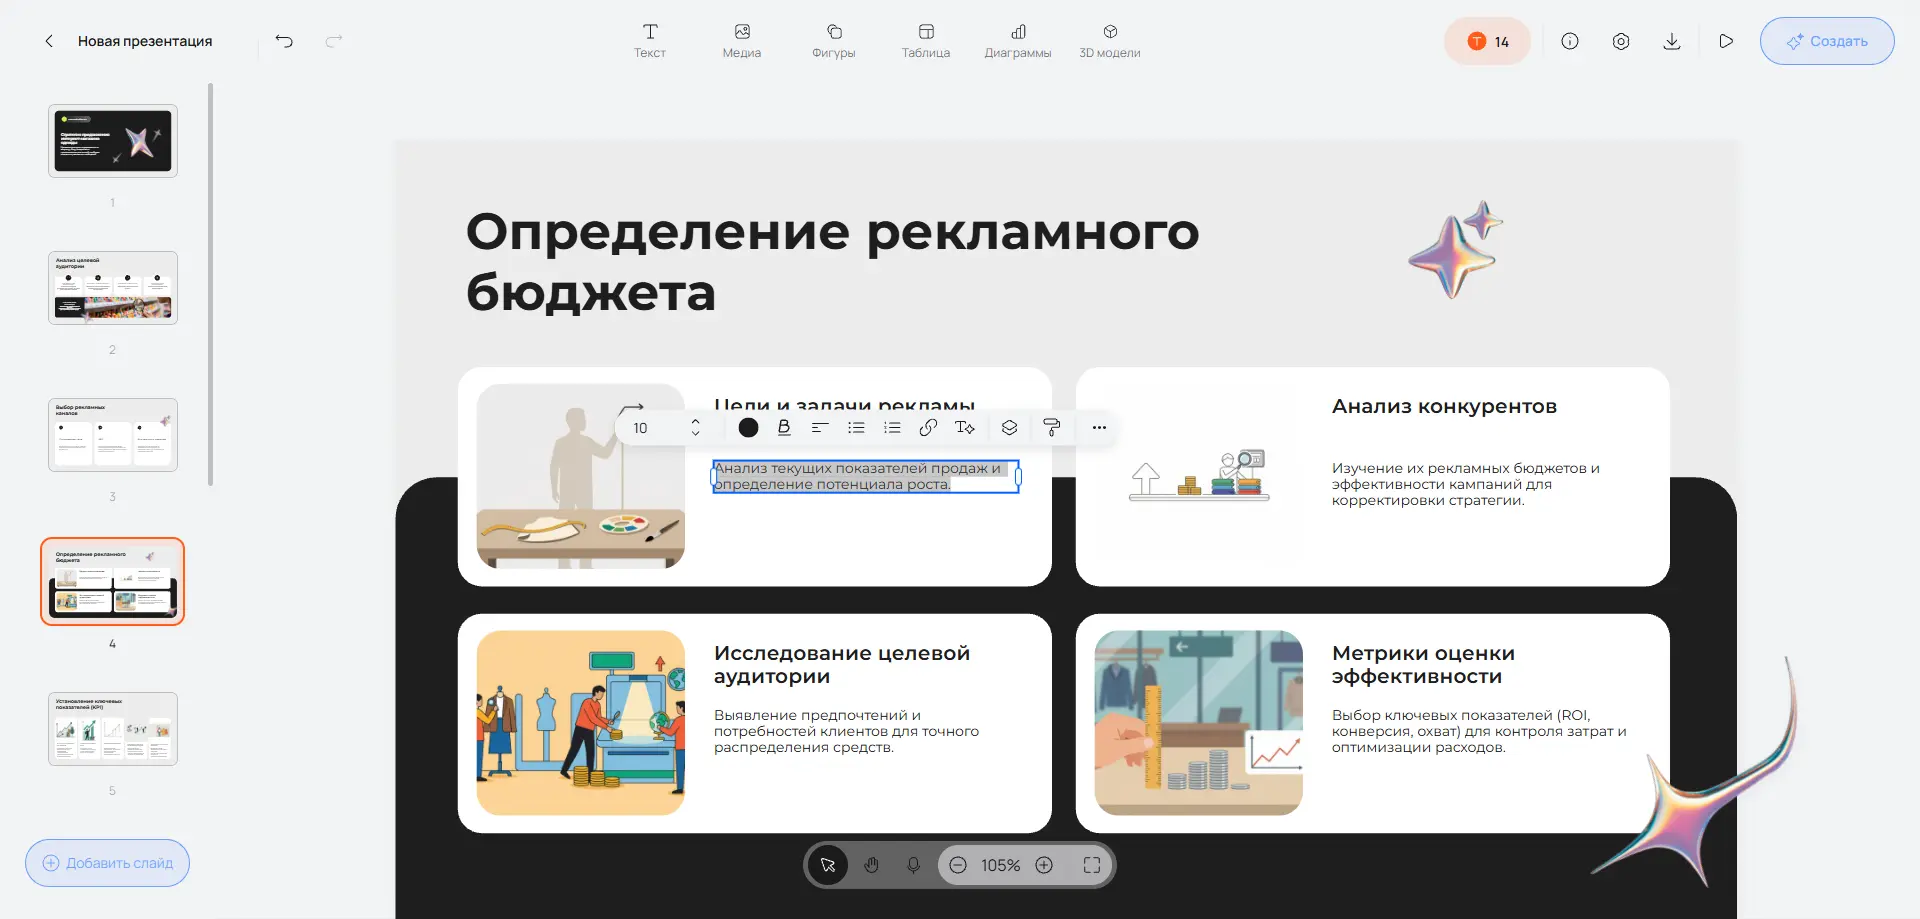Zoom out with the minus button
The height and width of the screenshot is (919, 1920).
pos(958,865)
